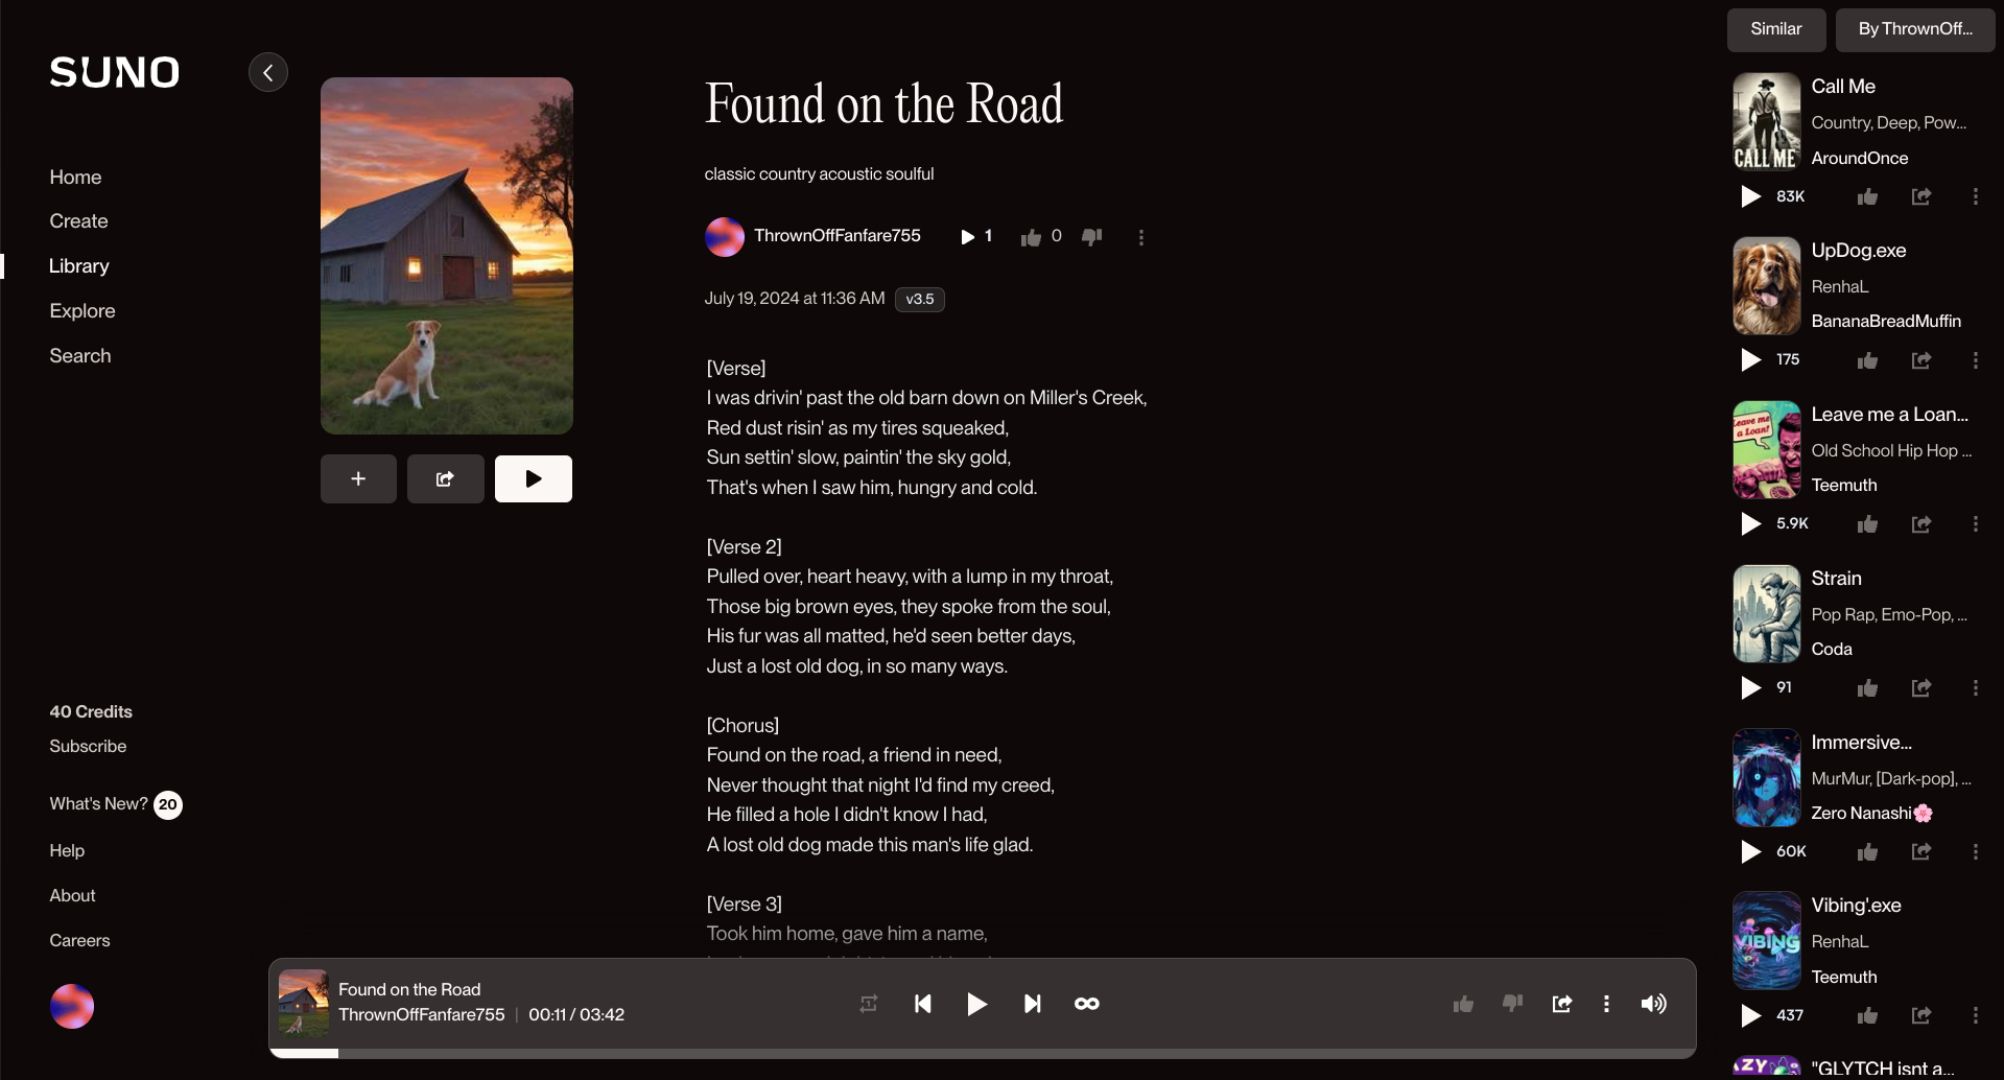The image size is (2004, 1080).
Task: Open Explore in the sidebar
Action: 82,311
